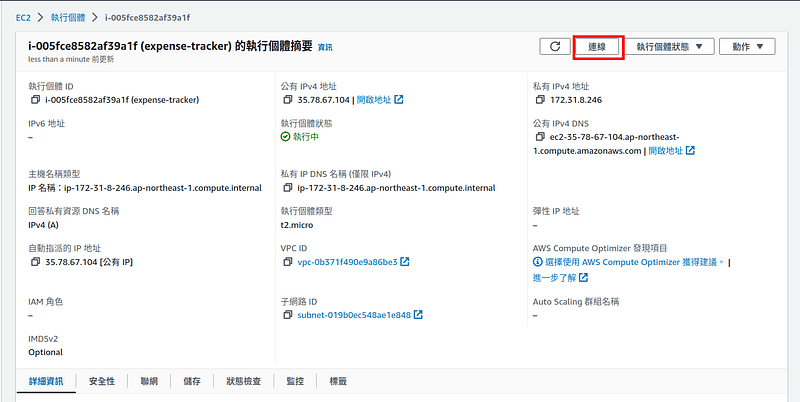This screenshot has height=402, width=800.
Task: Click external icon beside 進一步了解
Action: [x=584, y=278]
